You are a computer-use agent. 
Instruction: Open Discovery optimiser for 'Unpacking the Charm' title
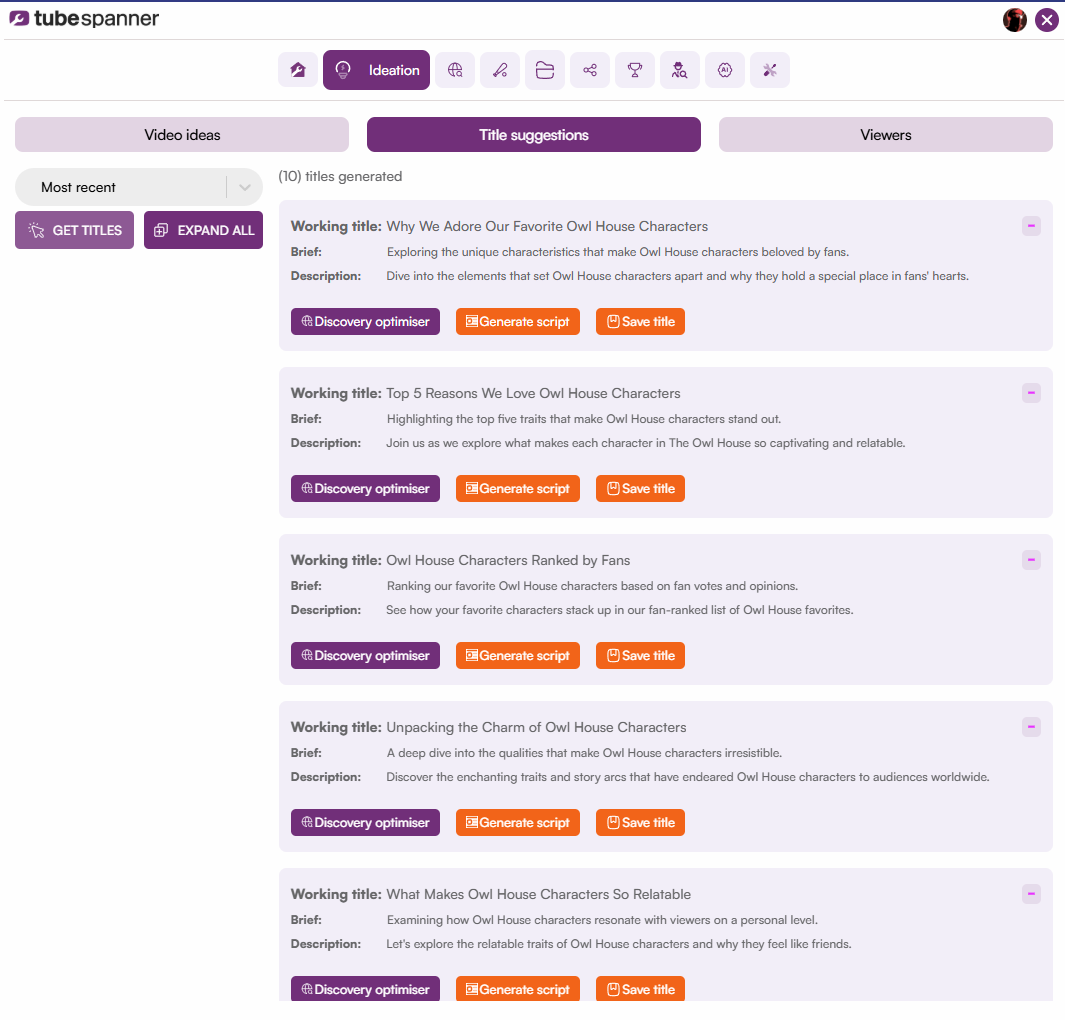point(365,822)
